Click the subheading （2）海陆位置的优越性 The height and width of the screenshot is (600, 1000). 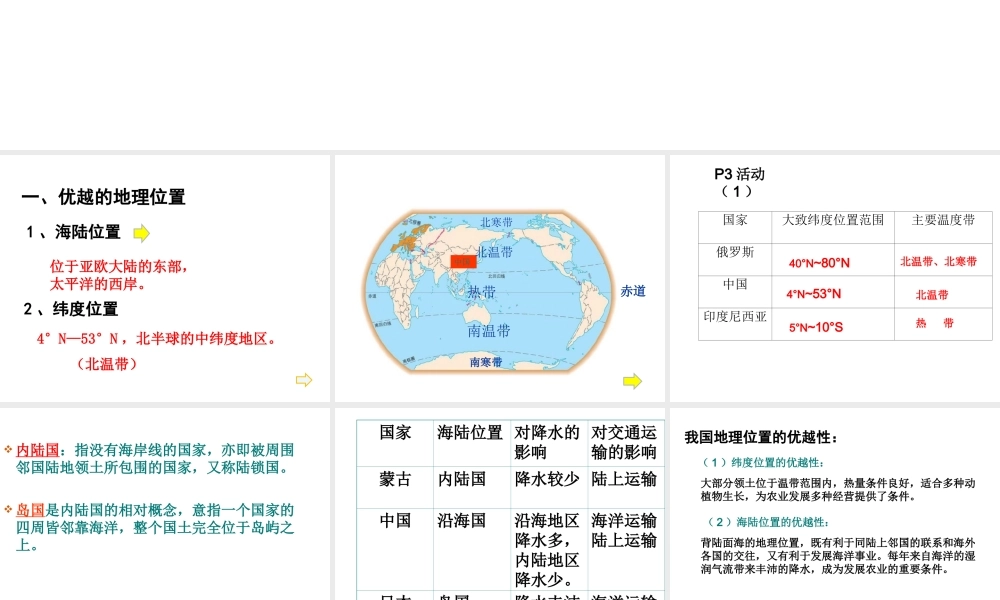[x=768, y=522]
